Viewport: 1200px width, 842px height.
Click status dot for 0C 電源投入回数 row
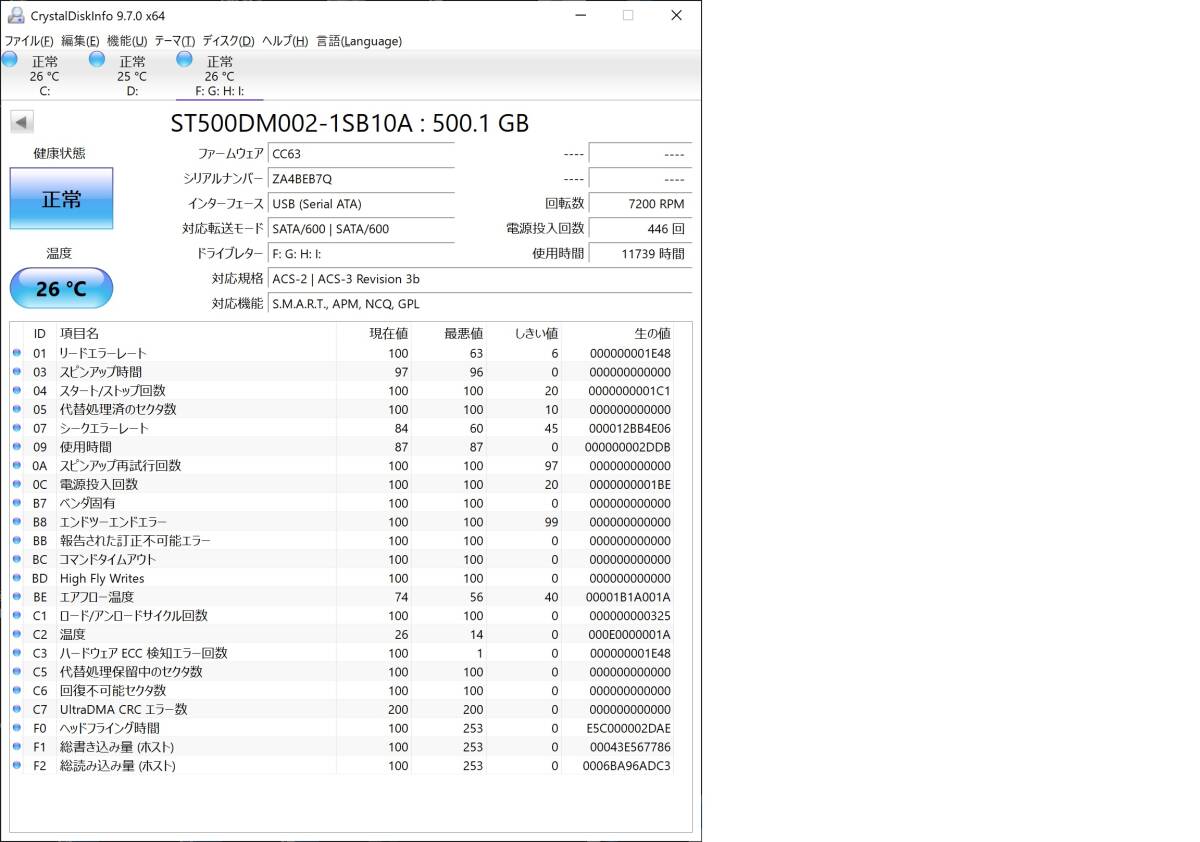[16, 485]
